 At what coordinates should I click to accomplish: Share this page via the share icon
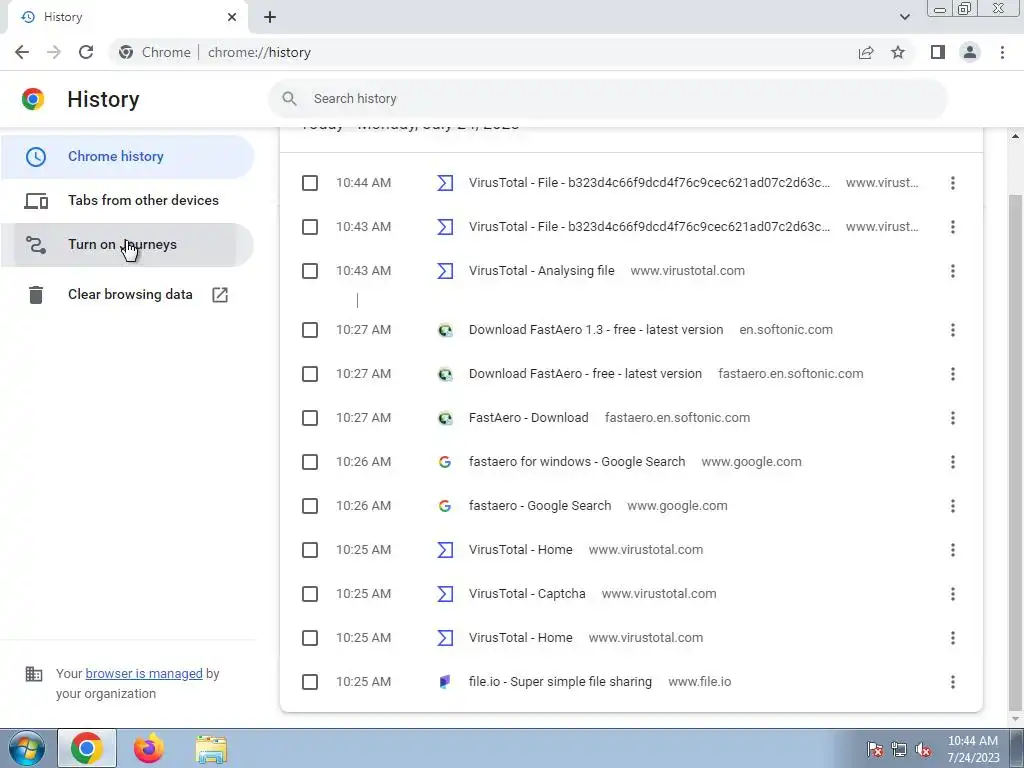(x=866, y=52)
